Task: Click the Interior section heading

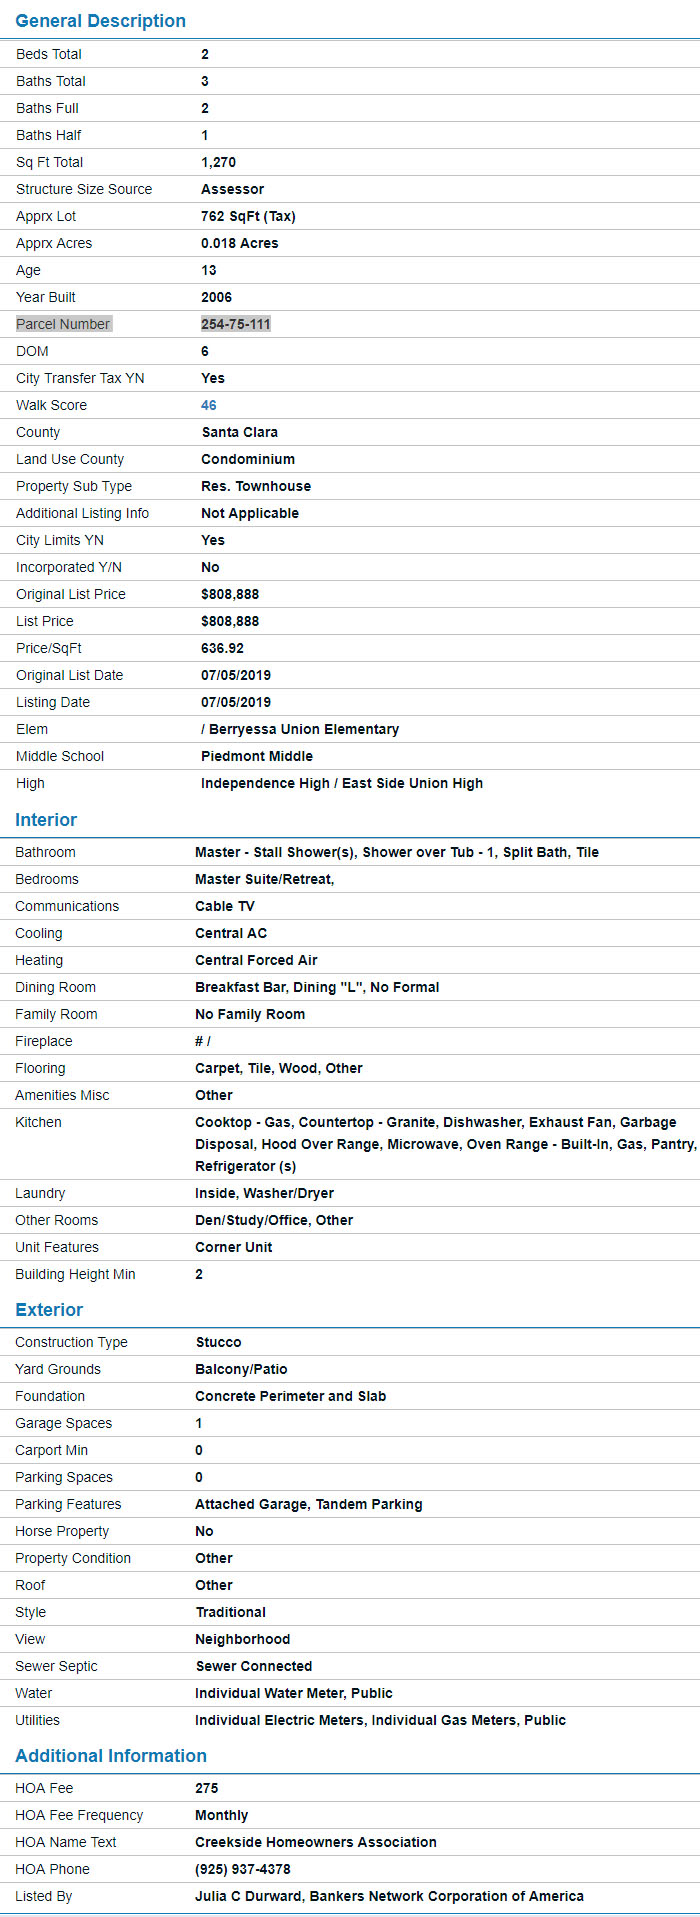Action: pyautogui.click(x=46, y=820)
